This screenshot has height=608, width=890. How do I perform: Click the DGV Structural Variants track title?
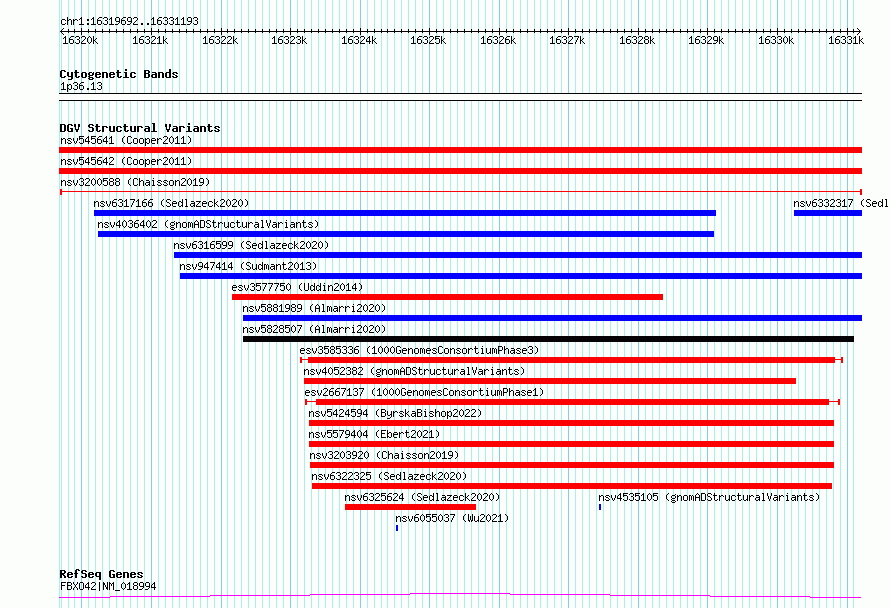point(140,128)
